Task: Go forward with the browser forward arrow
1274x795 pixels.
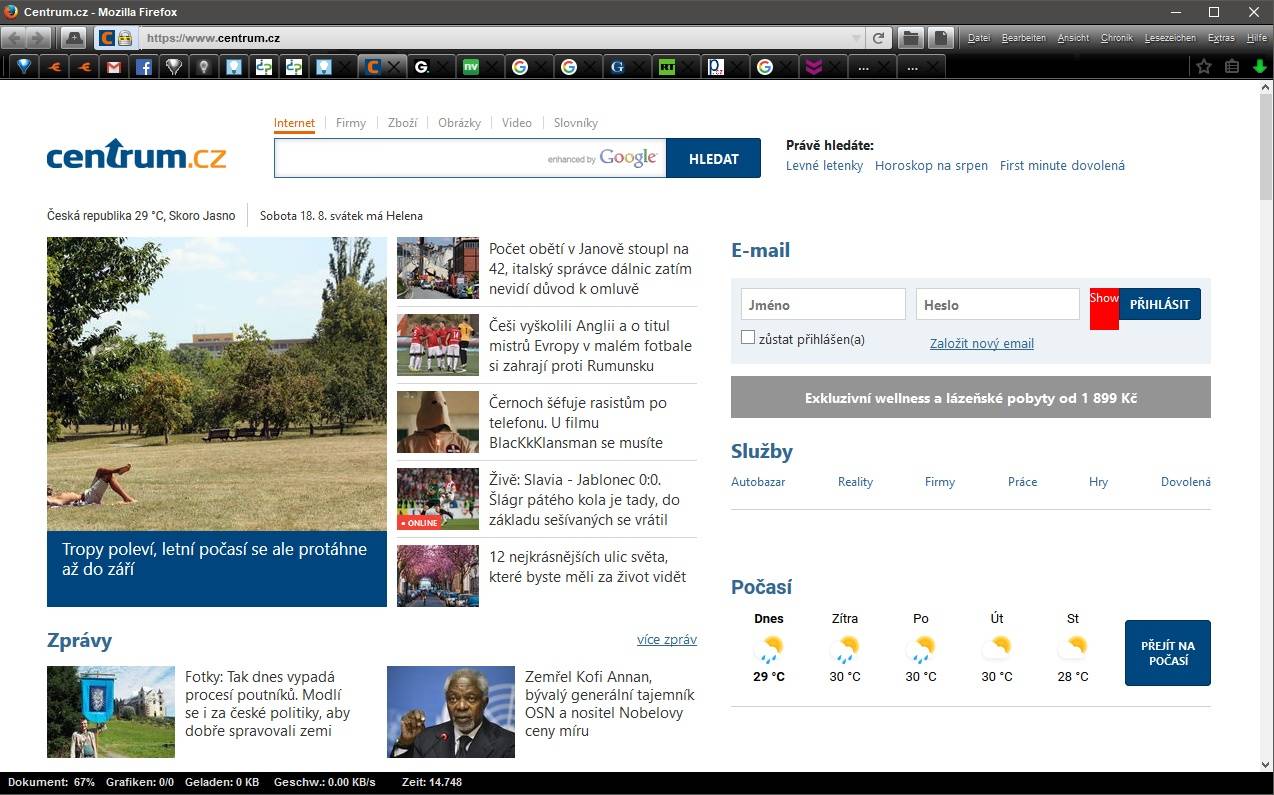Action: coord(38,39)
